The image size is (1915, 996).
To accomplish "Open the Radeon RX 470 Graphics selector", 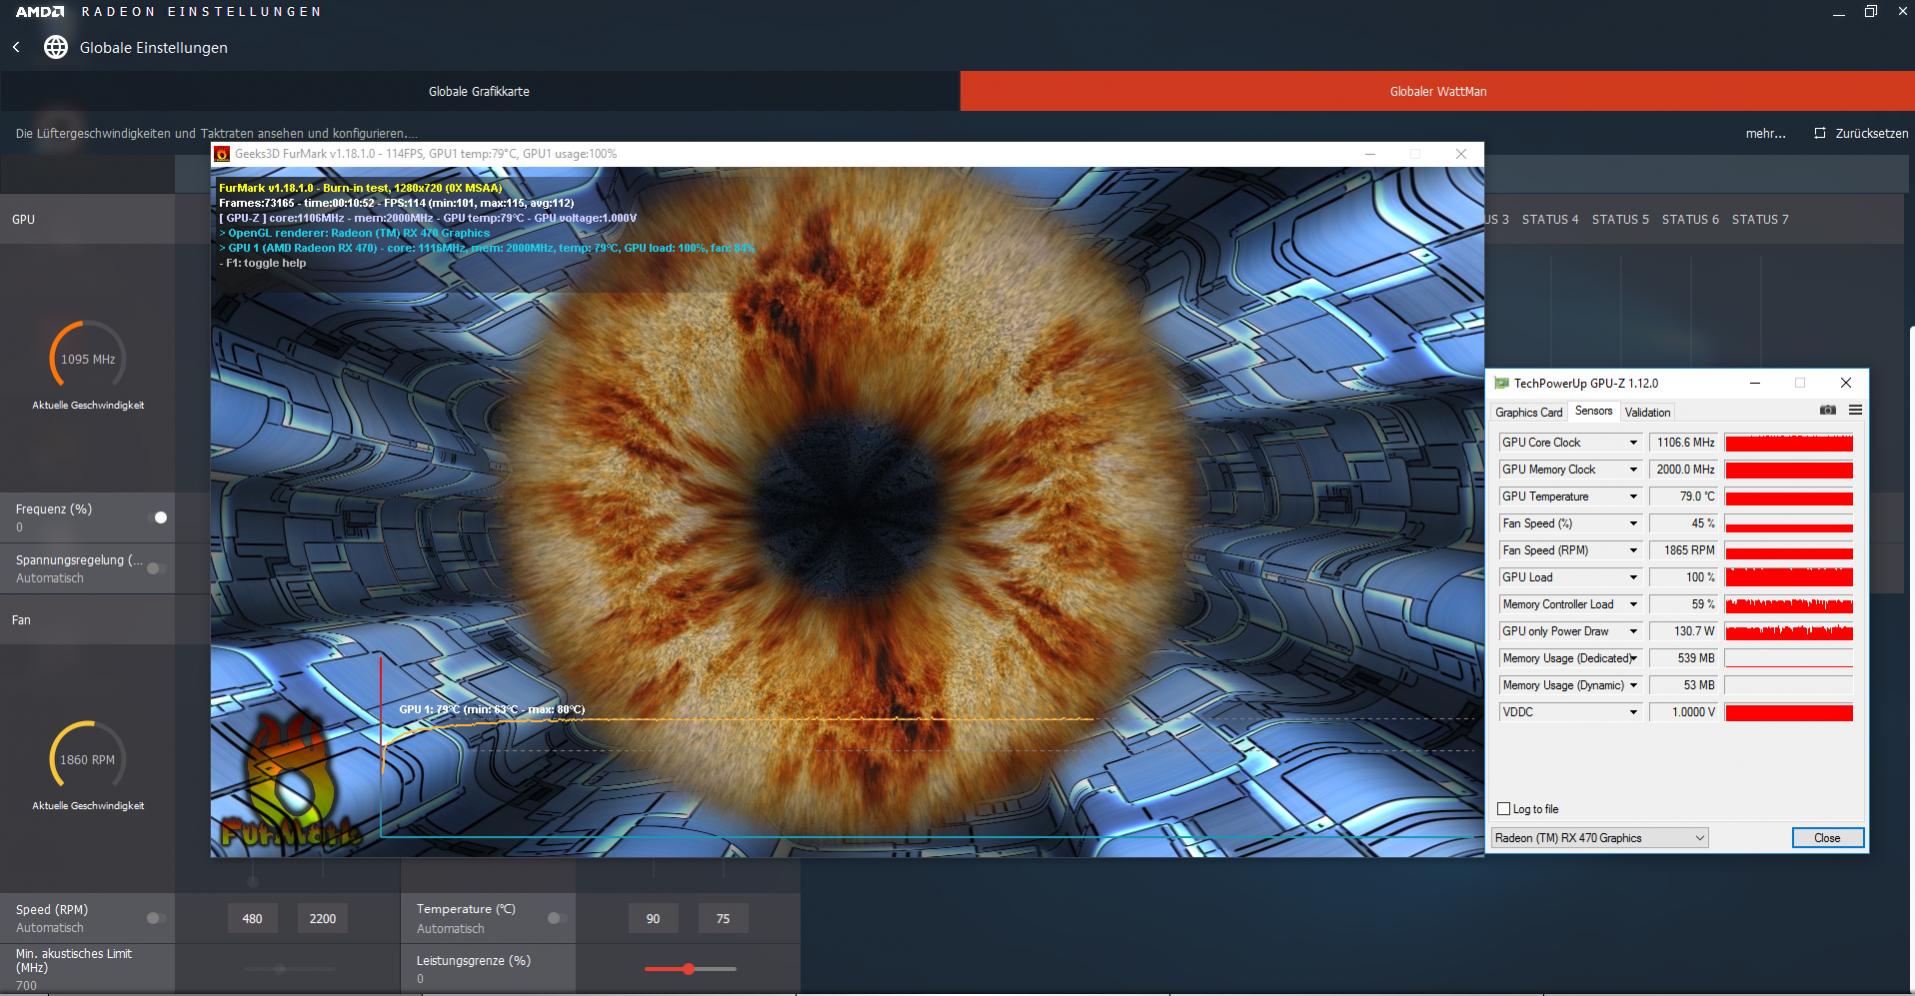I will point(1600,838).
